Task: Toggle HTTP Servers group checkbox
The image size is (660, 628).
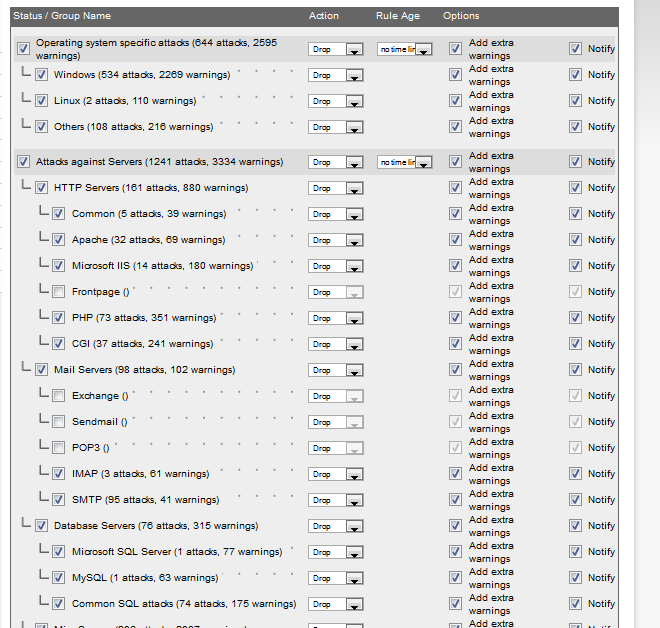Action: tap(41, 188)
